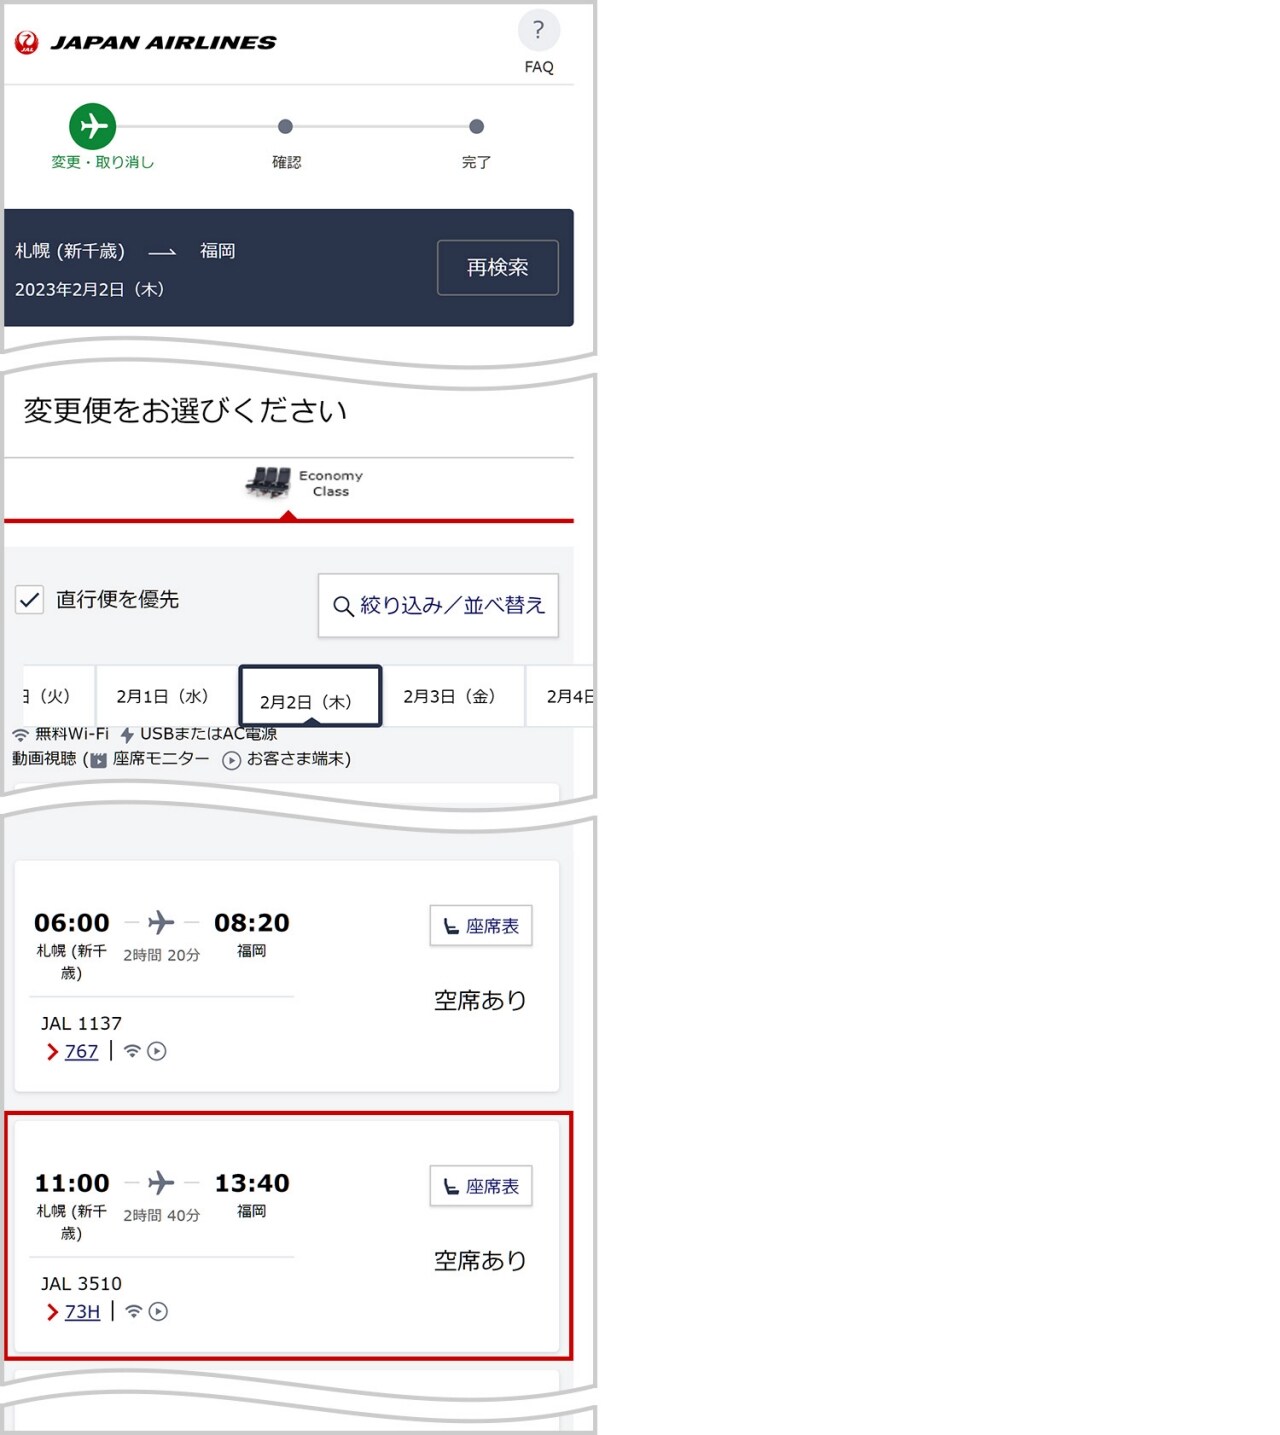Select the partially shown 2月4日 tab
The image size is (1280, 1435).
click(x=560, y=696)
